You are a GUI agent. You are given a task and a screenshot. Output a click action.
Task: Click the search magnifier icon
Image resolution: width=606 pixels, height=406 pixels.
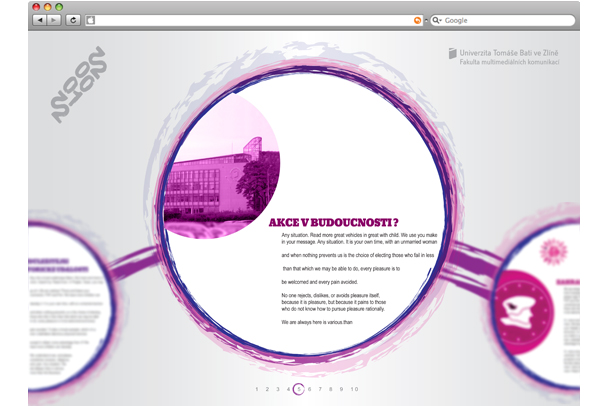pyautogui.click(x=437, y=20)
